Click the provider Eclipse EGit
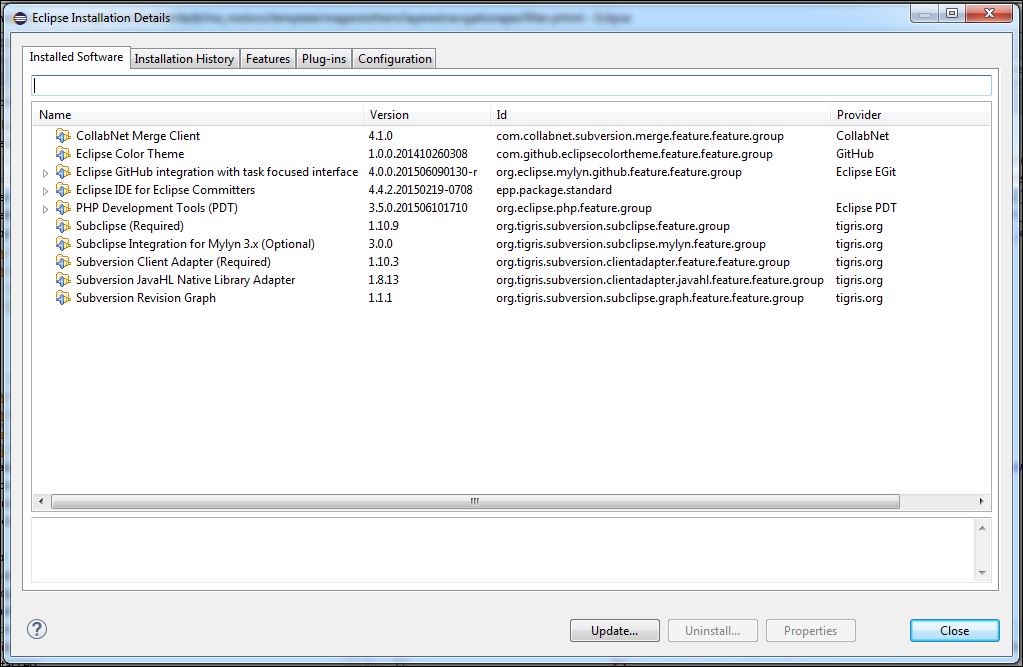The height and width of the screenshot is (667, 1023). pyautogui.click(x=866, y=172)
